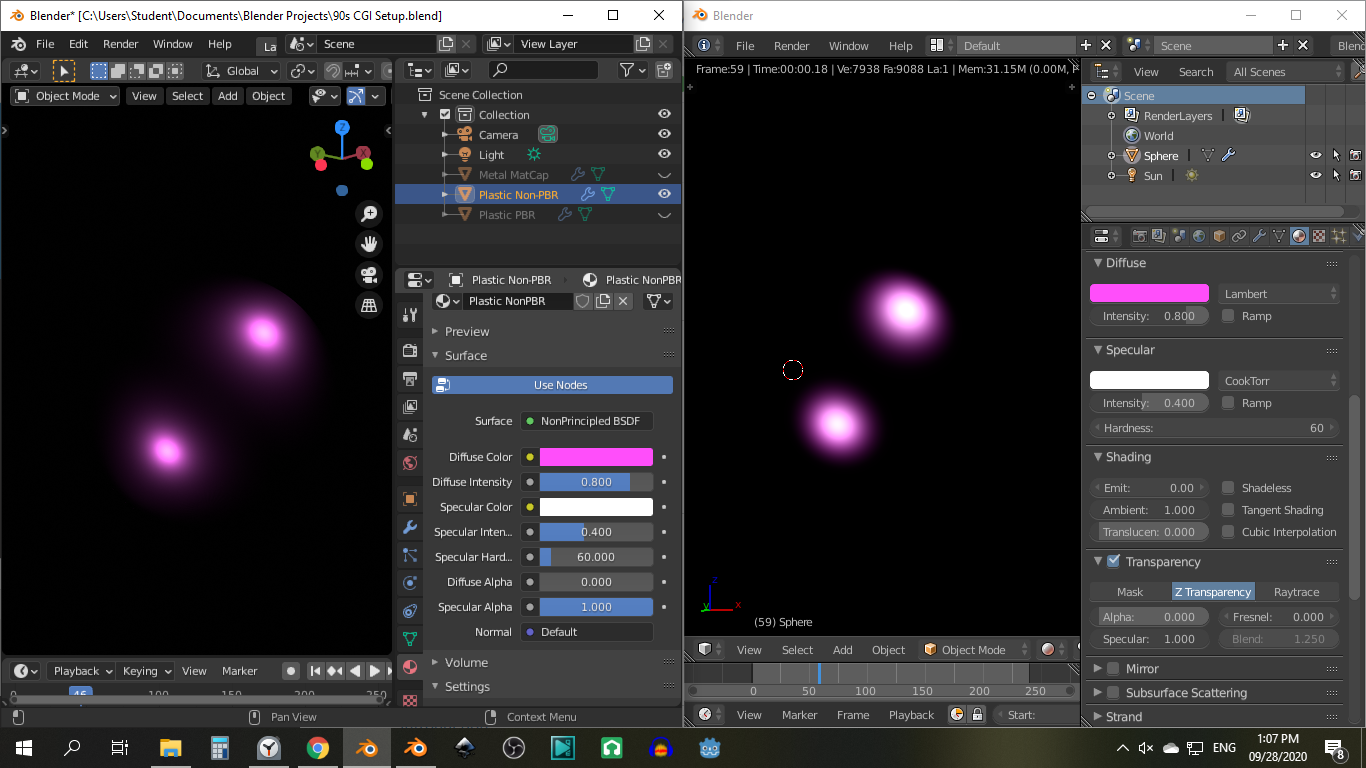The width and height of the screenshot is (1366, 768).
Task: Open All Scenes display mode dropdown
Action: click(1287, 72)
